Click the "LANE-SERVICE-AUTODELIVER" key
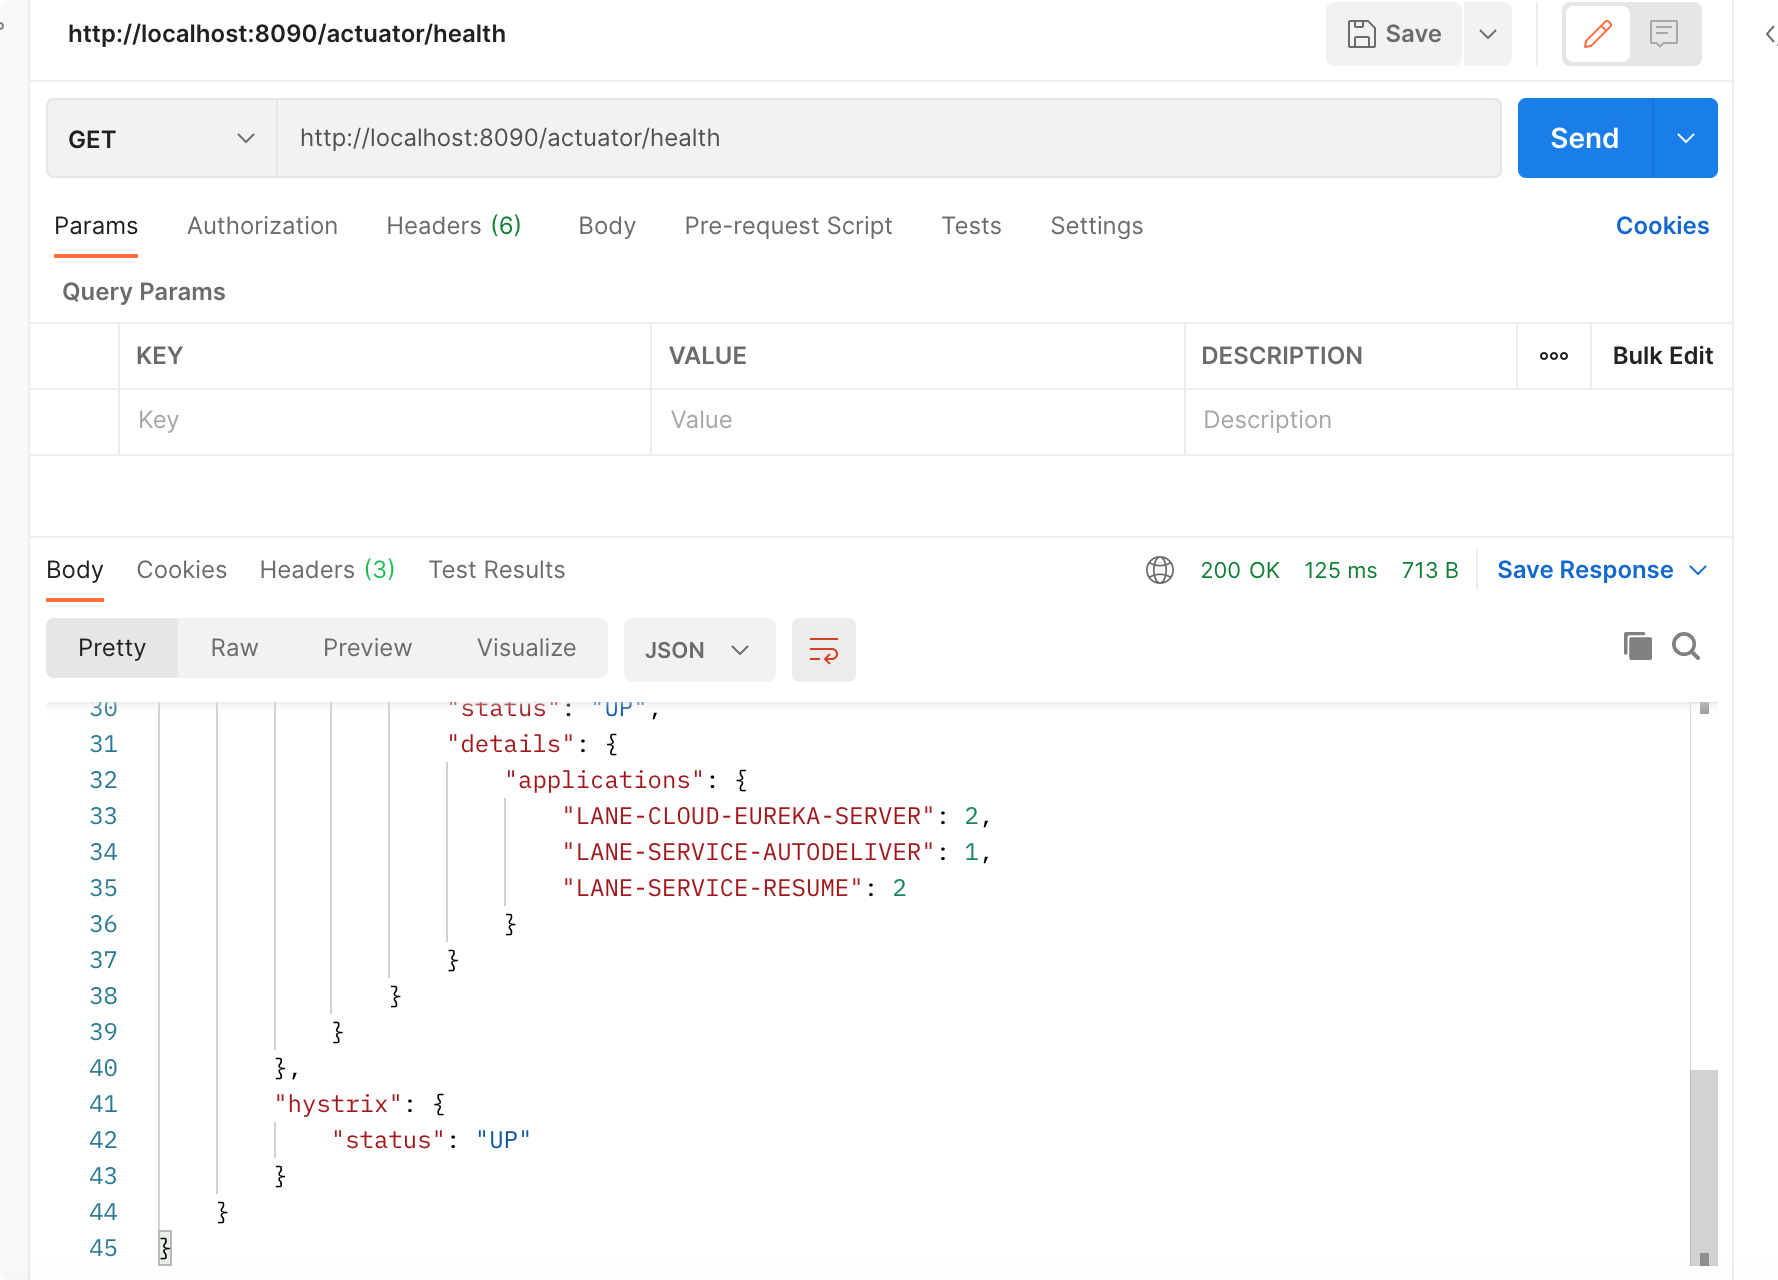This screenshot has width=1778, height=1280. [x=748, y=852]
